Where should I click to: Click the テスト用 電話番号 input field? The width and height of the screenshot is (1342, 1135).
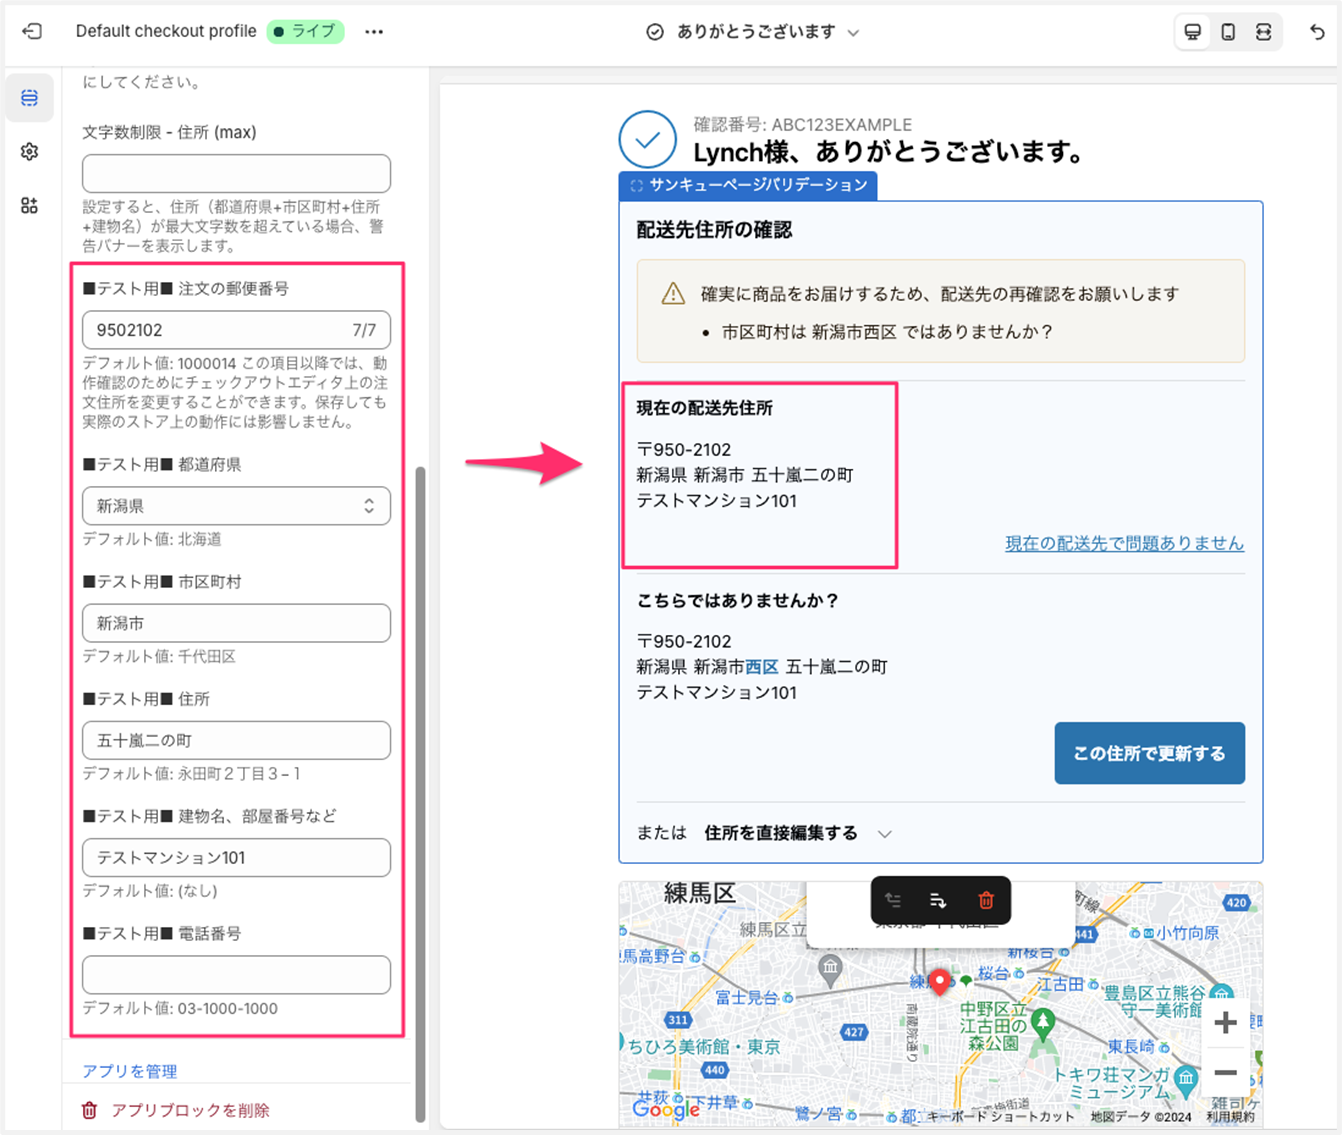point(236,974)
